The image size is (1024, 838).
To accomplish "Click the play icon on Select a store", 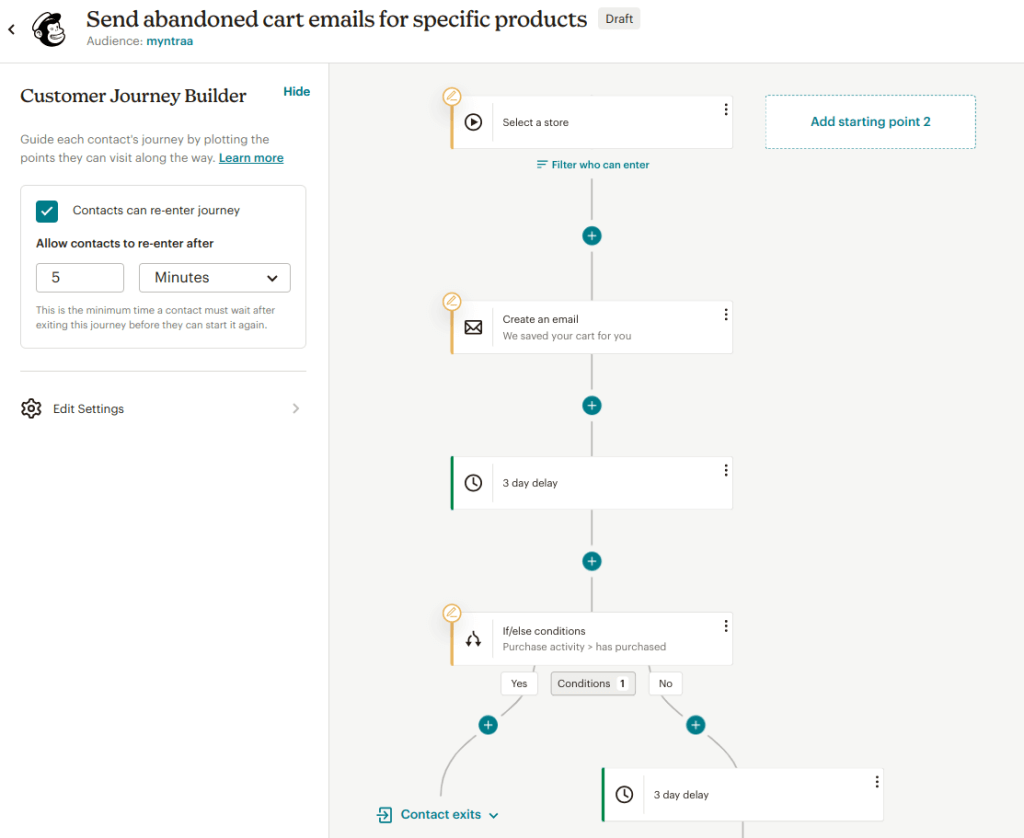I will [x=473, y=122].
